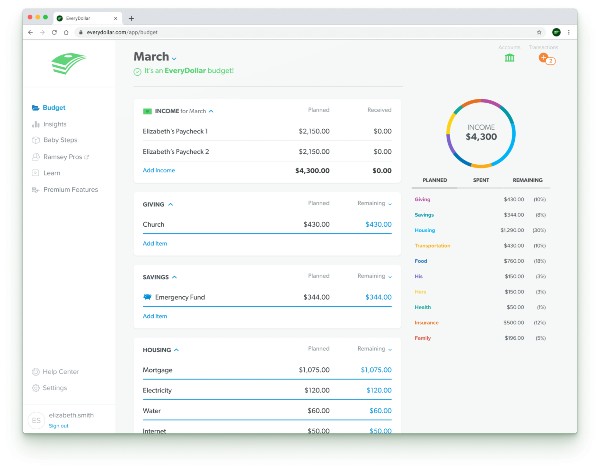This screenshot has height=470, width=600.
Task: Click Food category in summary list
Action: [x=421, y=261]
